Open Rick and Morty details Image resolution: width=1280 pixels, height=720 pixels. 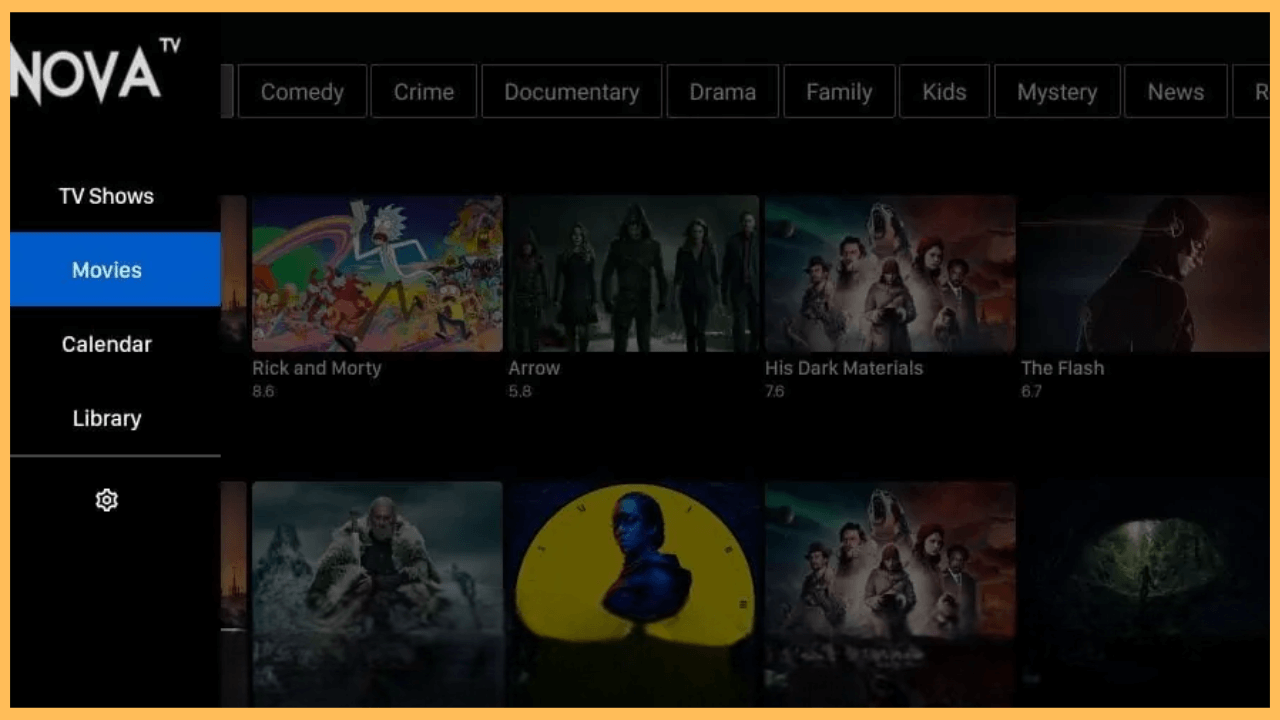(376, 273)
